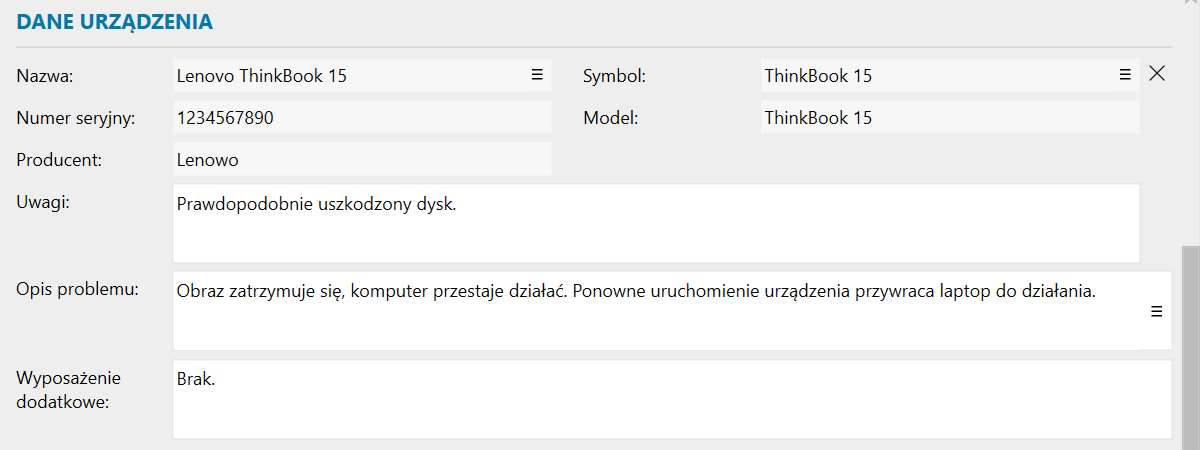Viewport: 1200px width, 450px height.
Task: Click the Opis problemu label
Action: pos(77,290)
